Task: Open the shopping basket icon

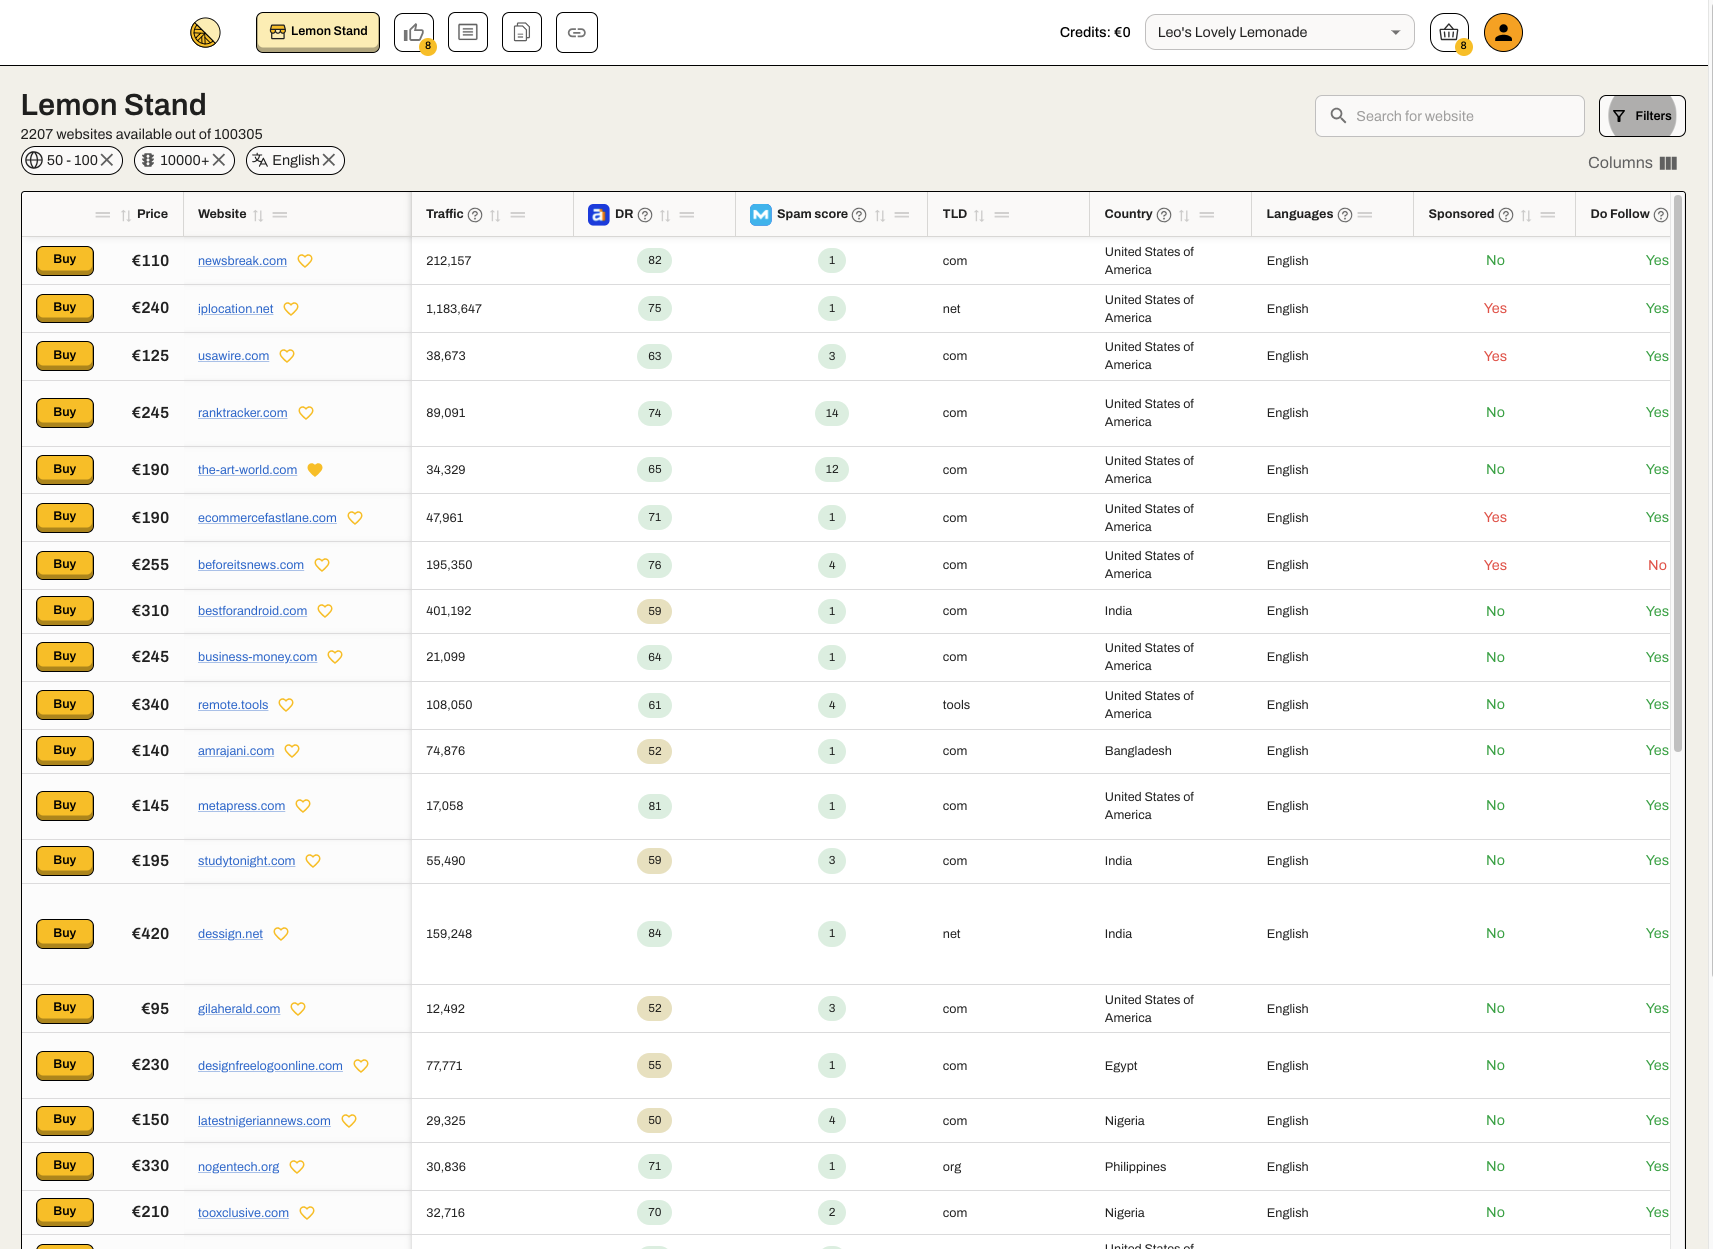Action: click(1449, 32)
